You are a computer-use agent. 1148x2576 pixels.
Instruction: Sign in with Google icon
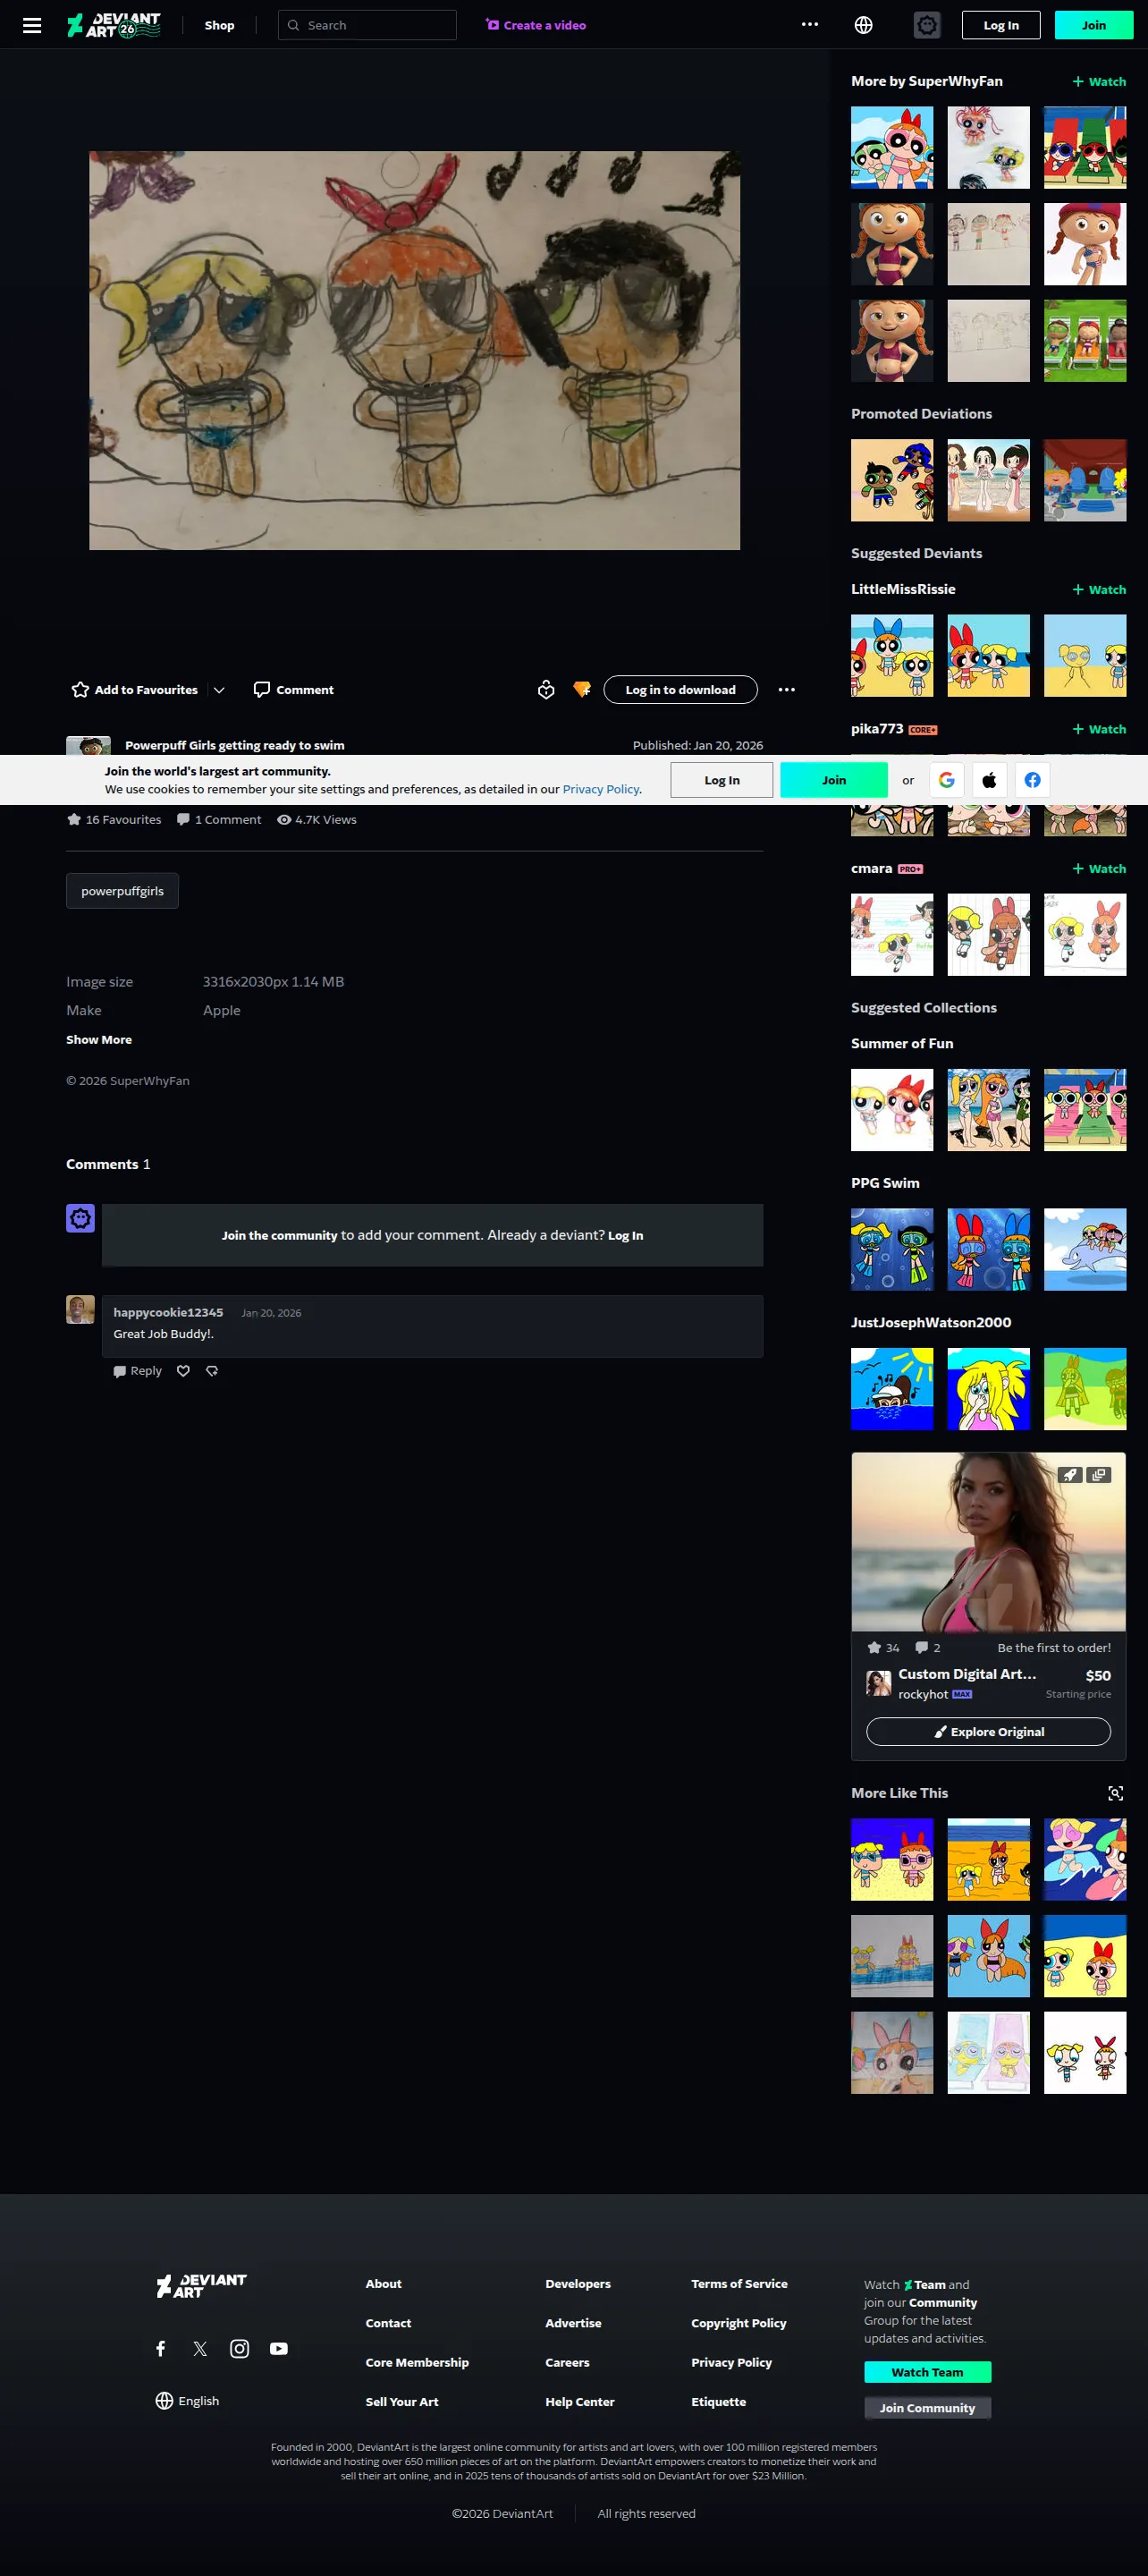[947, 780]
